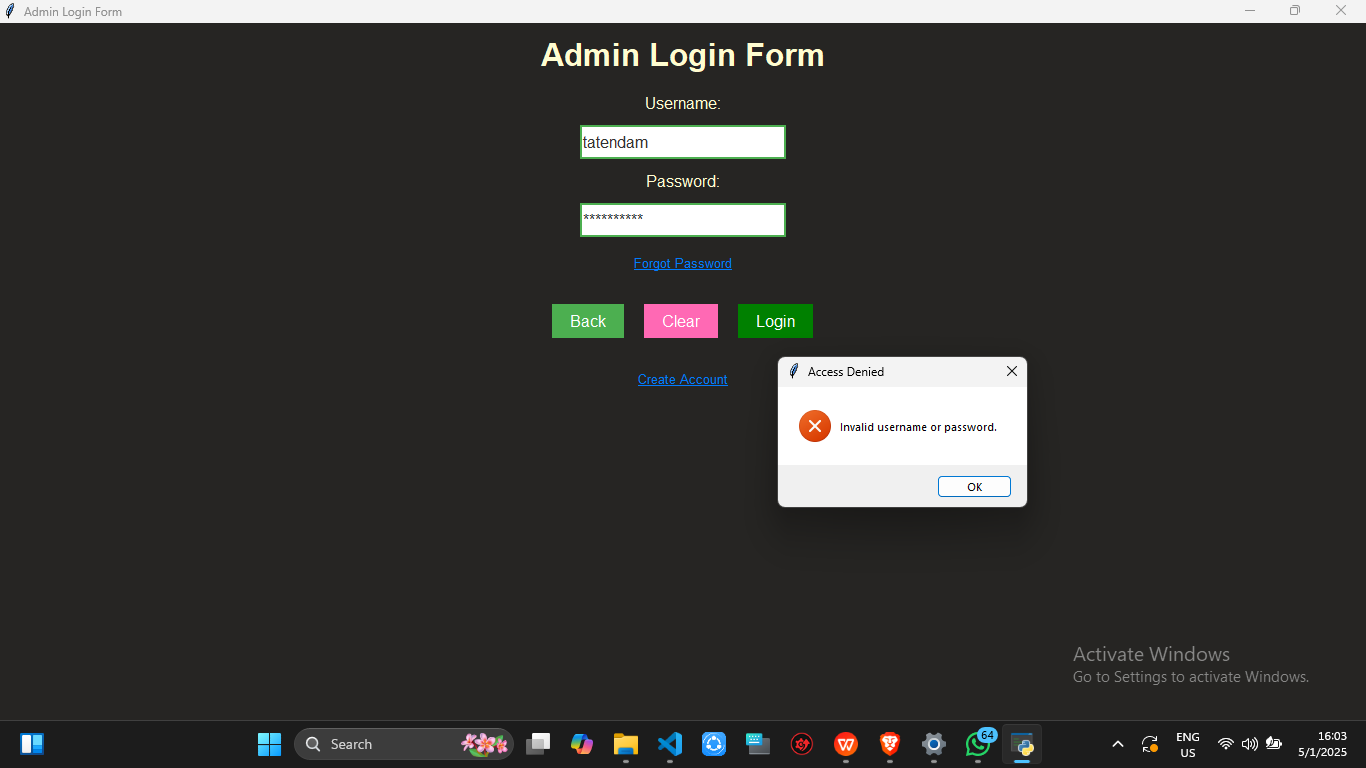This screenshot has height=768, width=1366.
Task: Open WPS Office from the taskbar
Action: tap(846, 744)
